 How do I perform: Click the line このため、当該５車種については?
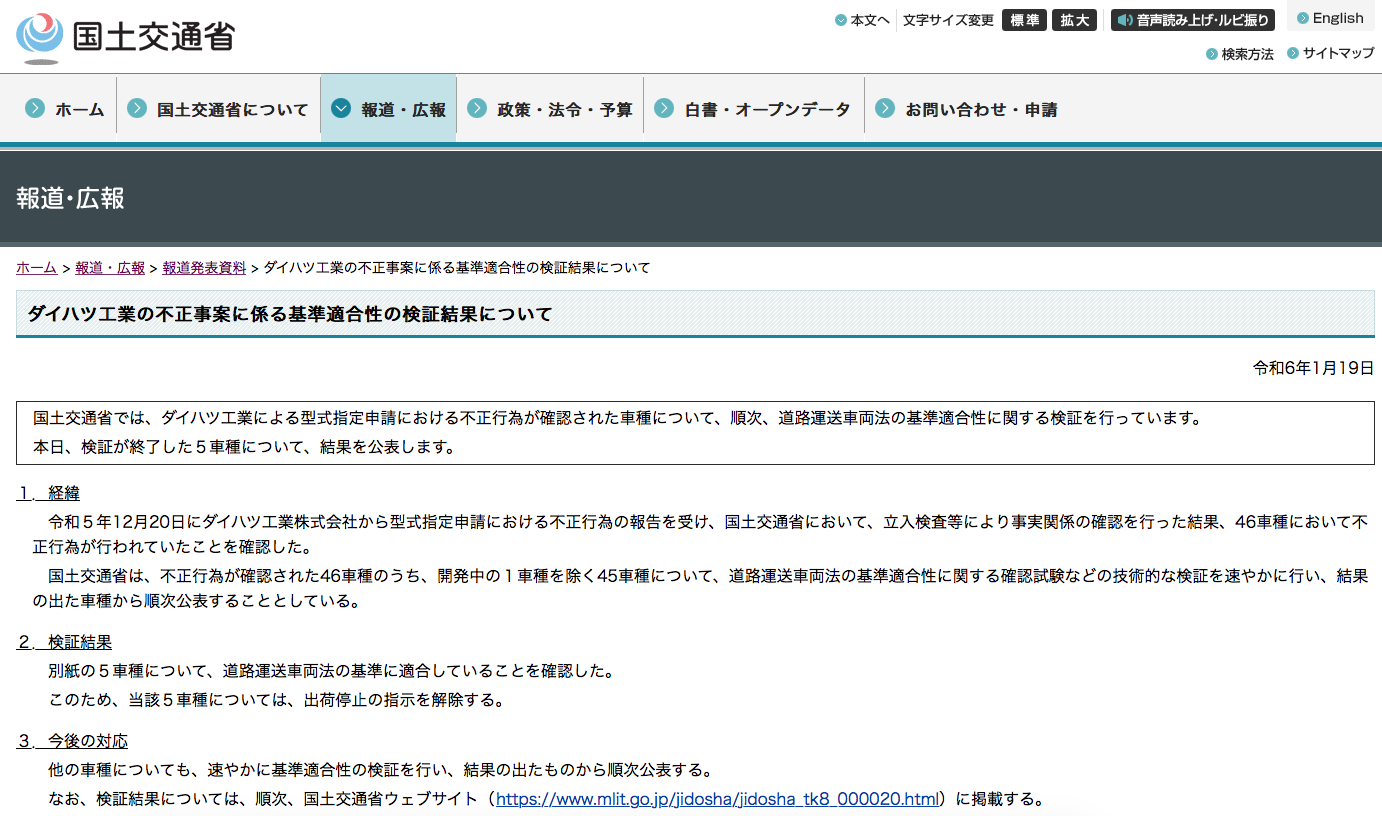[276, 700]
